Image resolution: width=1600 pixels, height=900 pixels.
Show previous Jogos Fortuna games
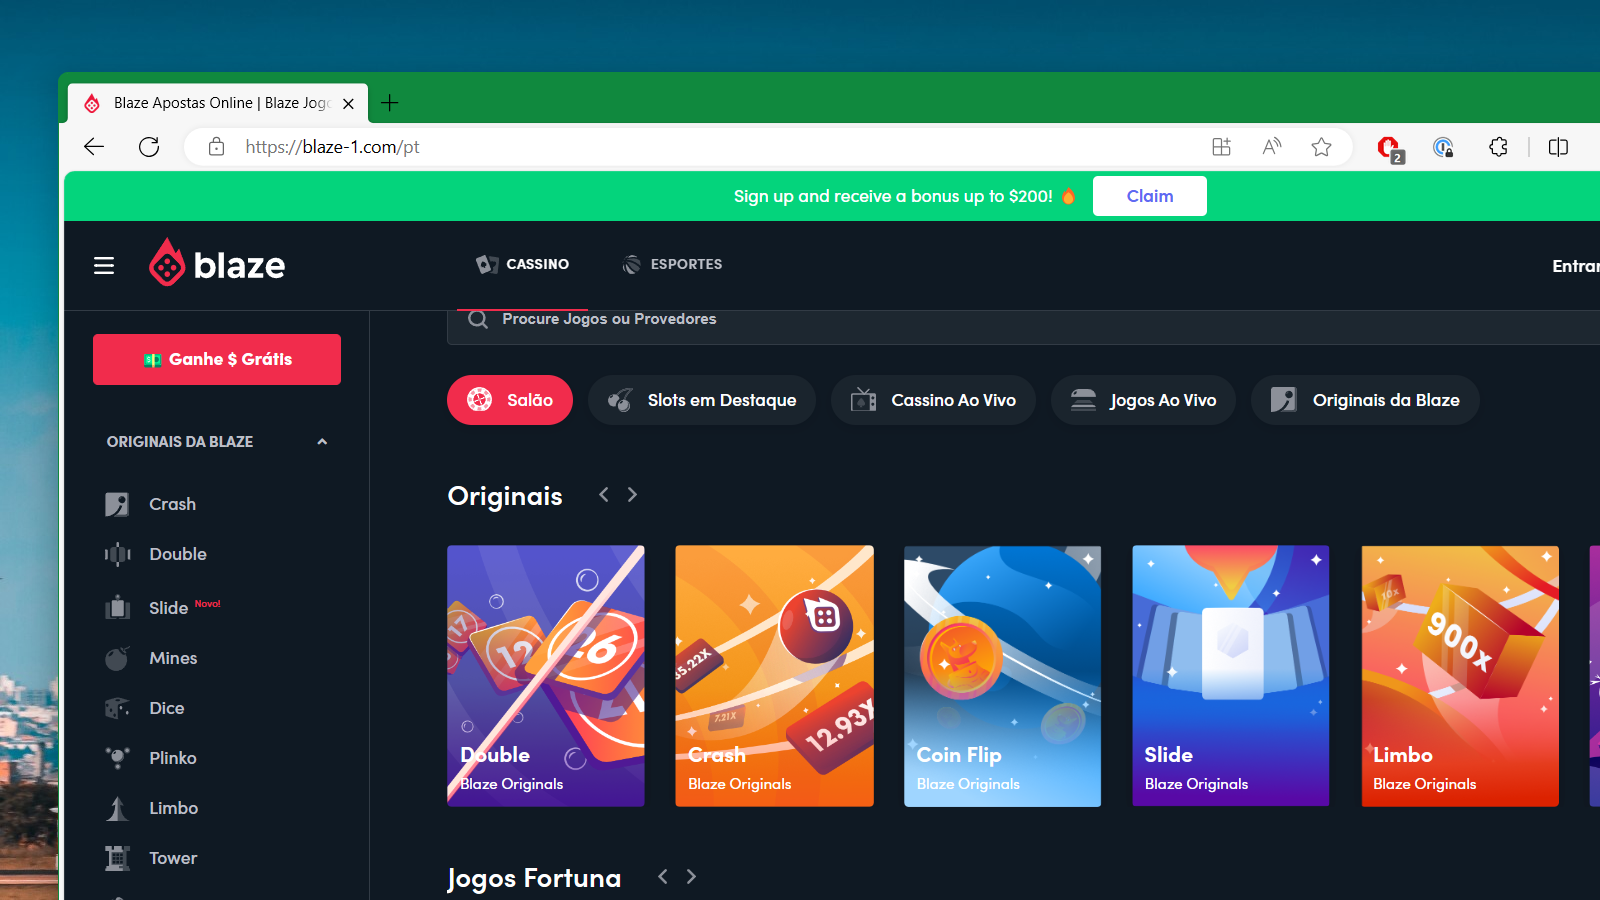662,876
